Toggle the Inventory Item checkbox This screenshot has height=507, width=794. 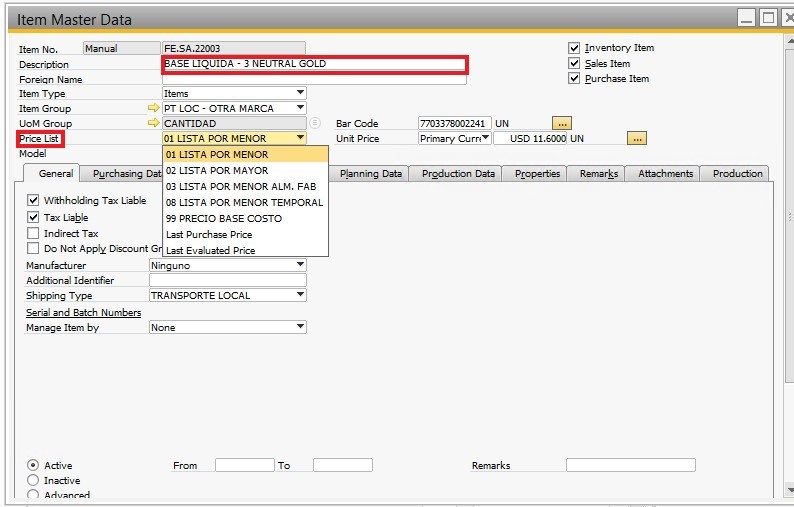(x=574, y=48)
